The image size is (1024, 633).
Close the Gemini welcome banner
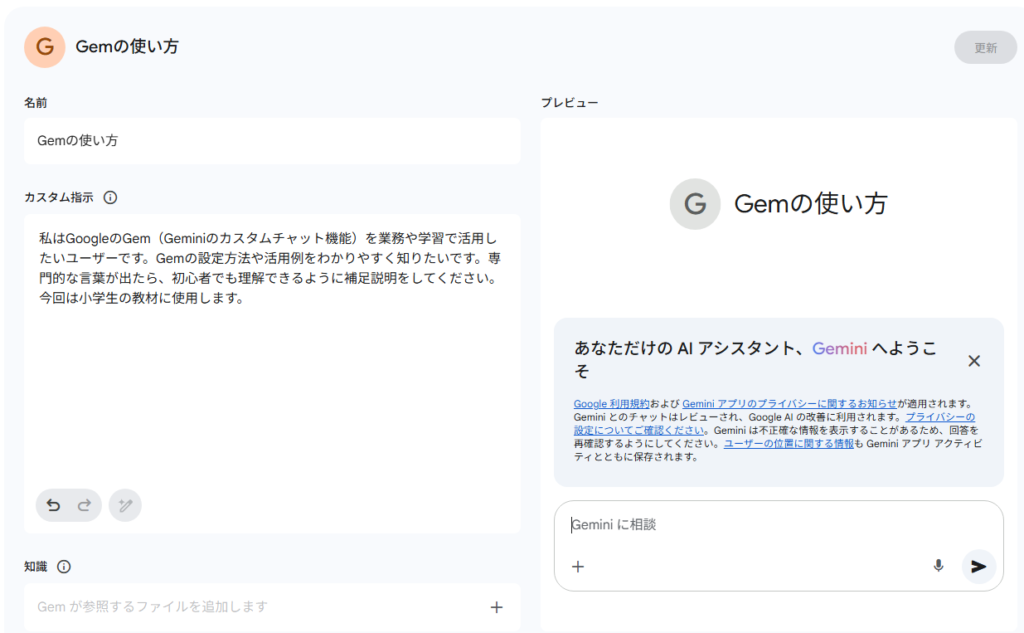click(974, 361)
